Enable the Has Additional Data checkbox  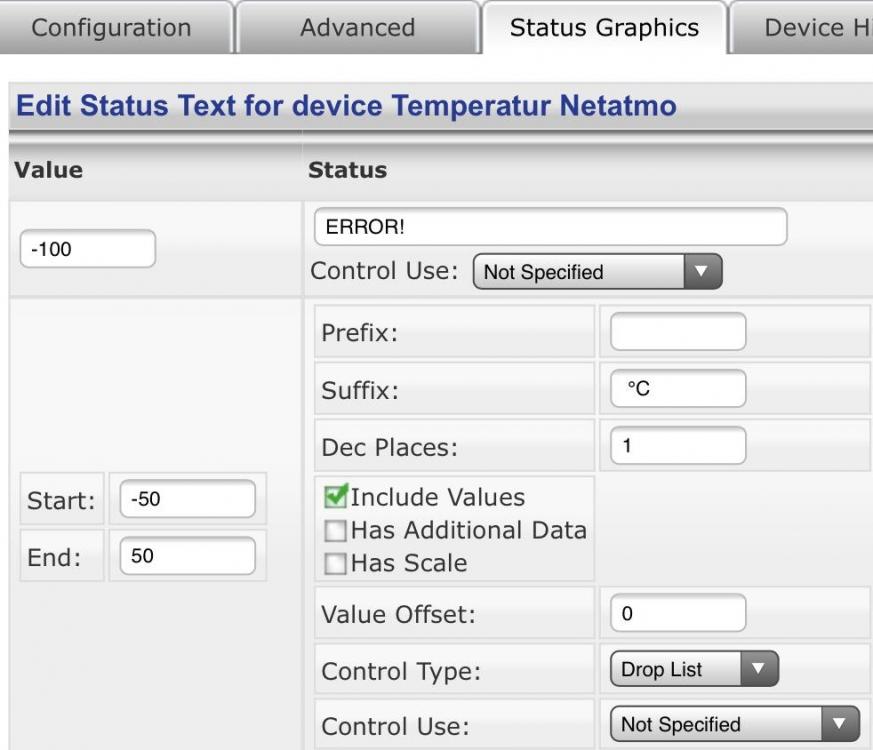[337, 531]
